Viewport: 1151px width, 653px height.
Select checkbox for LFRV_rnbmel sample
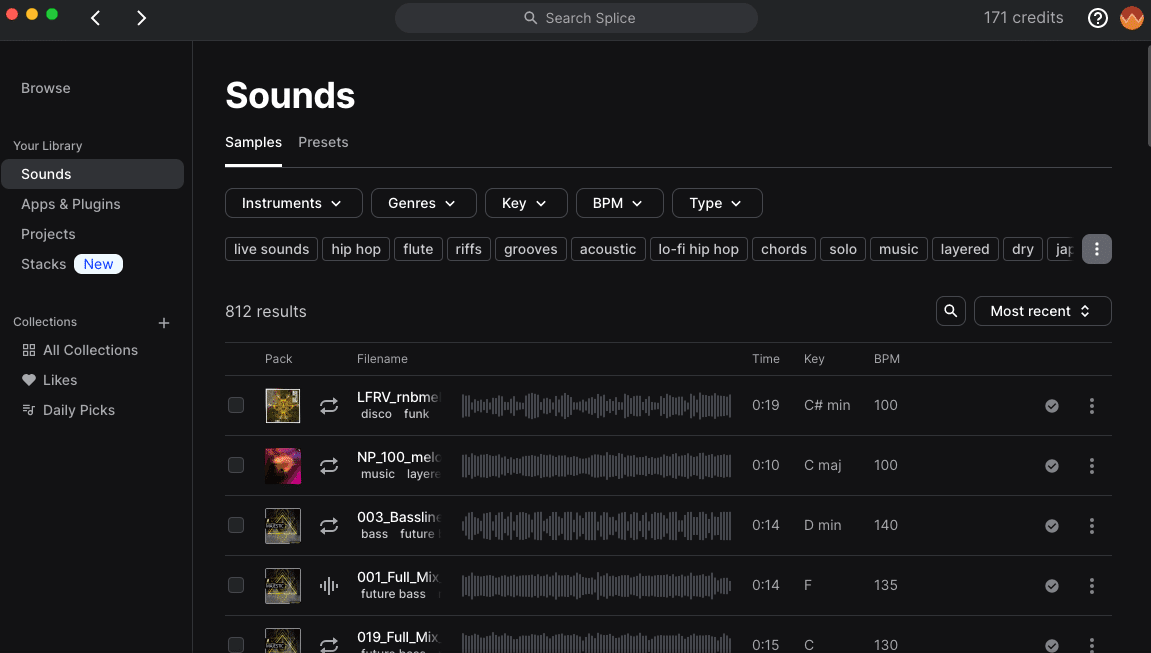[x=236, y=405]
